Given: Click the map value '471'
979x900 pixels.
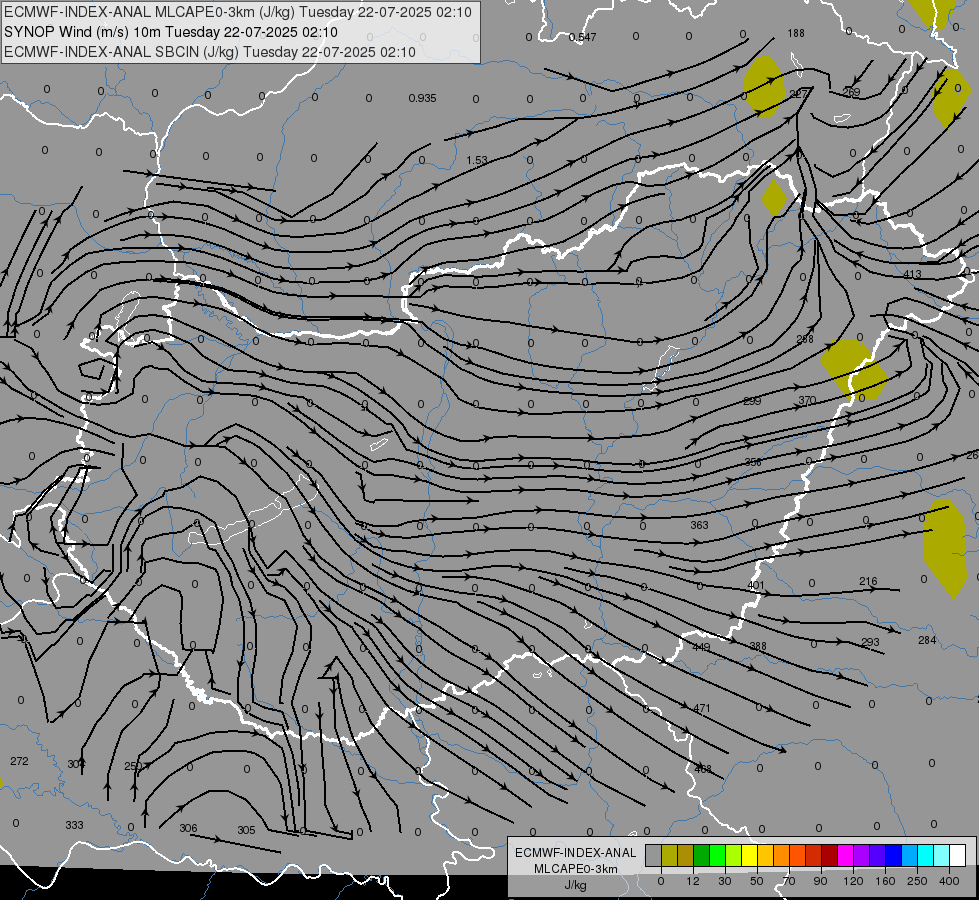Looking at the screenshot, I should pyautogui.click(x=702, y=708).
